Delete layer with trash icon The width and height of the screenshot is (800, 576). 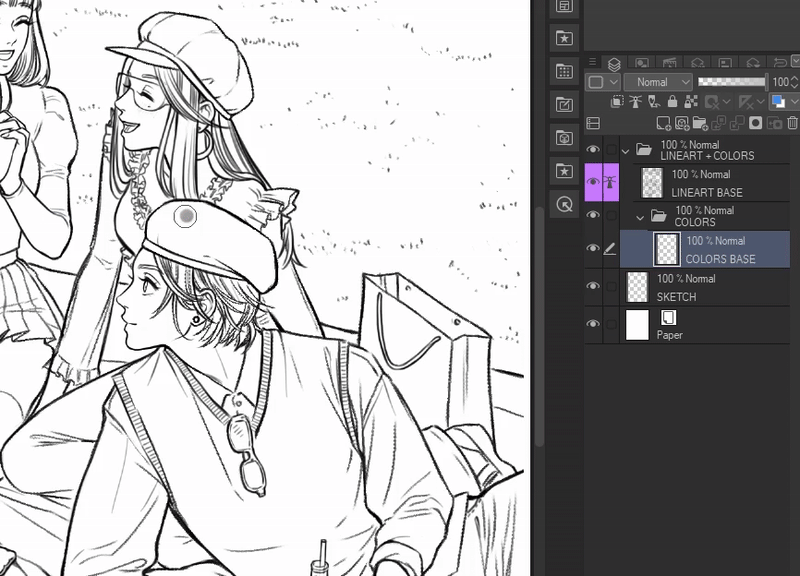(x=792, y=123)
